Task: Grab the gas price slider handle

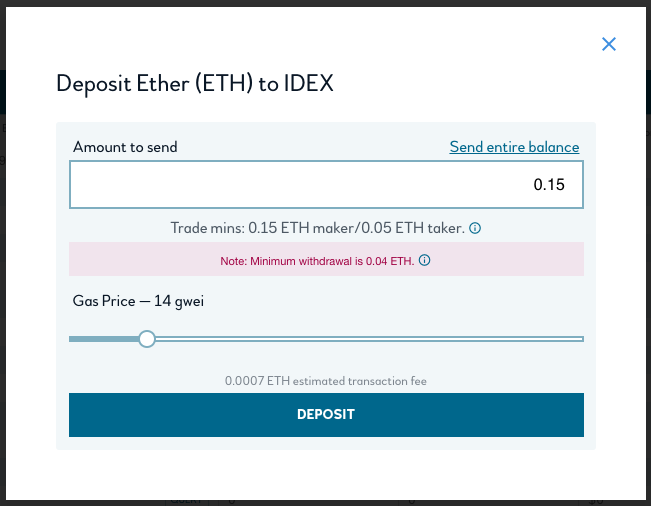Action: click(x=147, y=339)
